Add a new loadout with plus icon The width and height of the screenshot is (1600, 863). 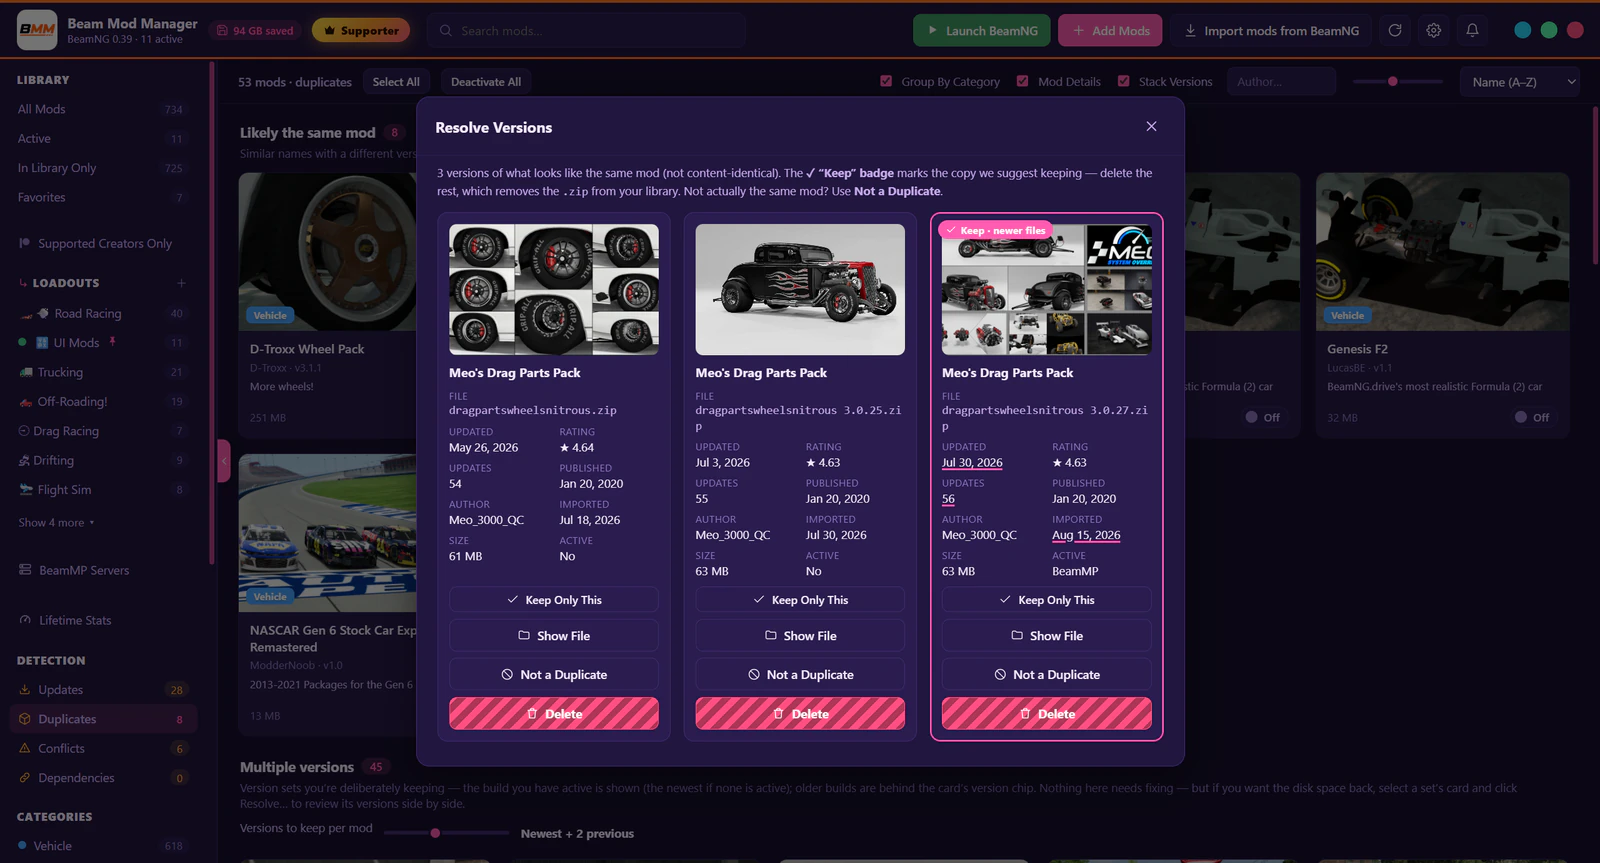tap(181, 283)
